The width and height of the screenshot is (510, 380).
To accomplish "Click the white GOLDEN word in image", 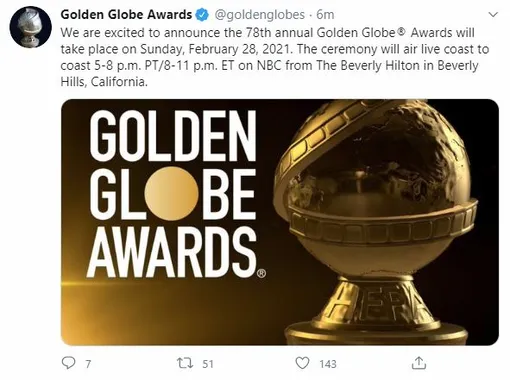I will pyautogui.click(x=172, y=136).
